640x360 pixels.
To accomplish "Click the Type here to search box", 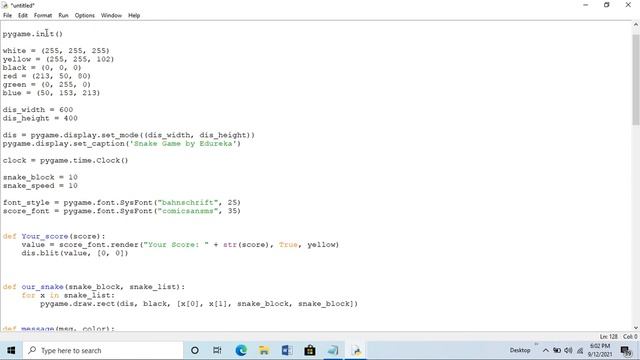I will pos(102,350).
